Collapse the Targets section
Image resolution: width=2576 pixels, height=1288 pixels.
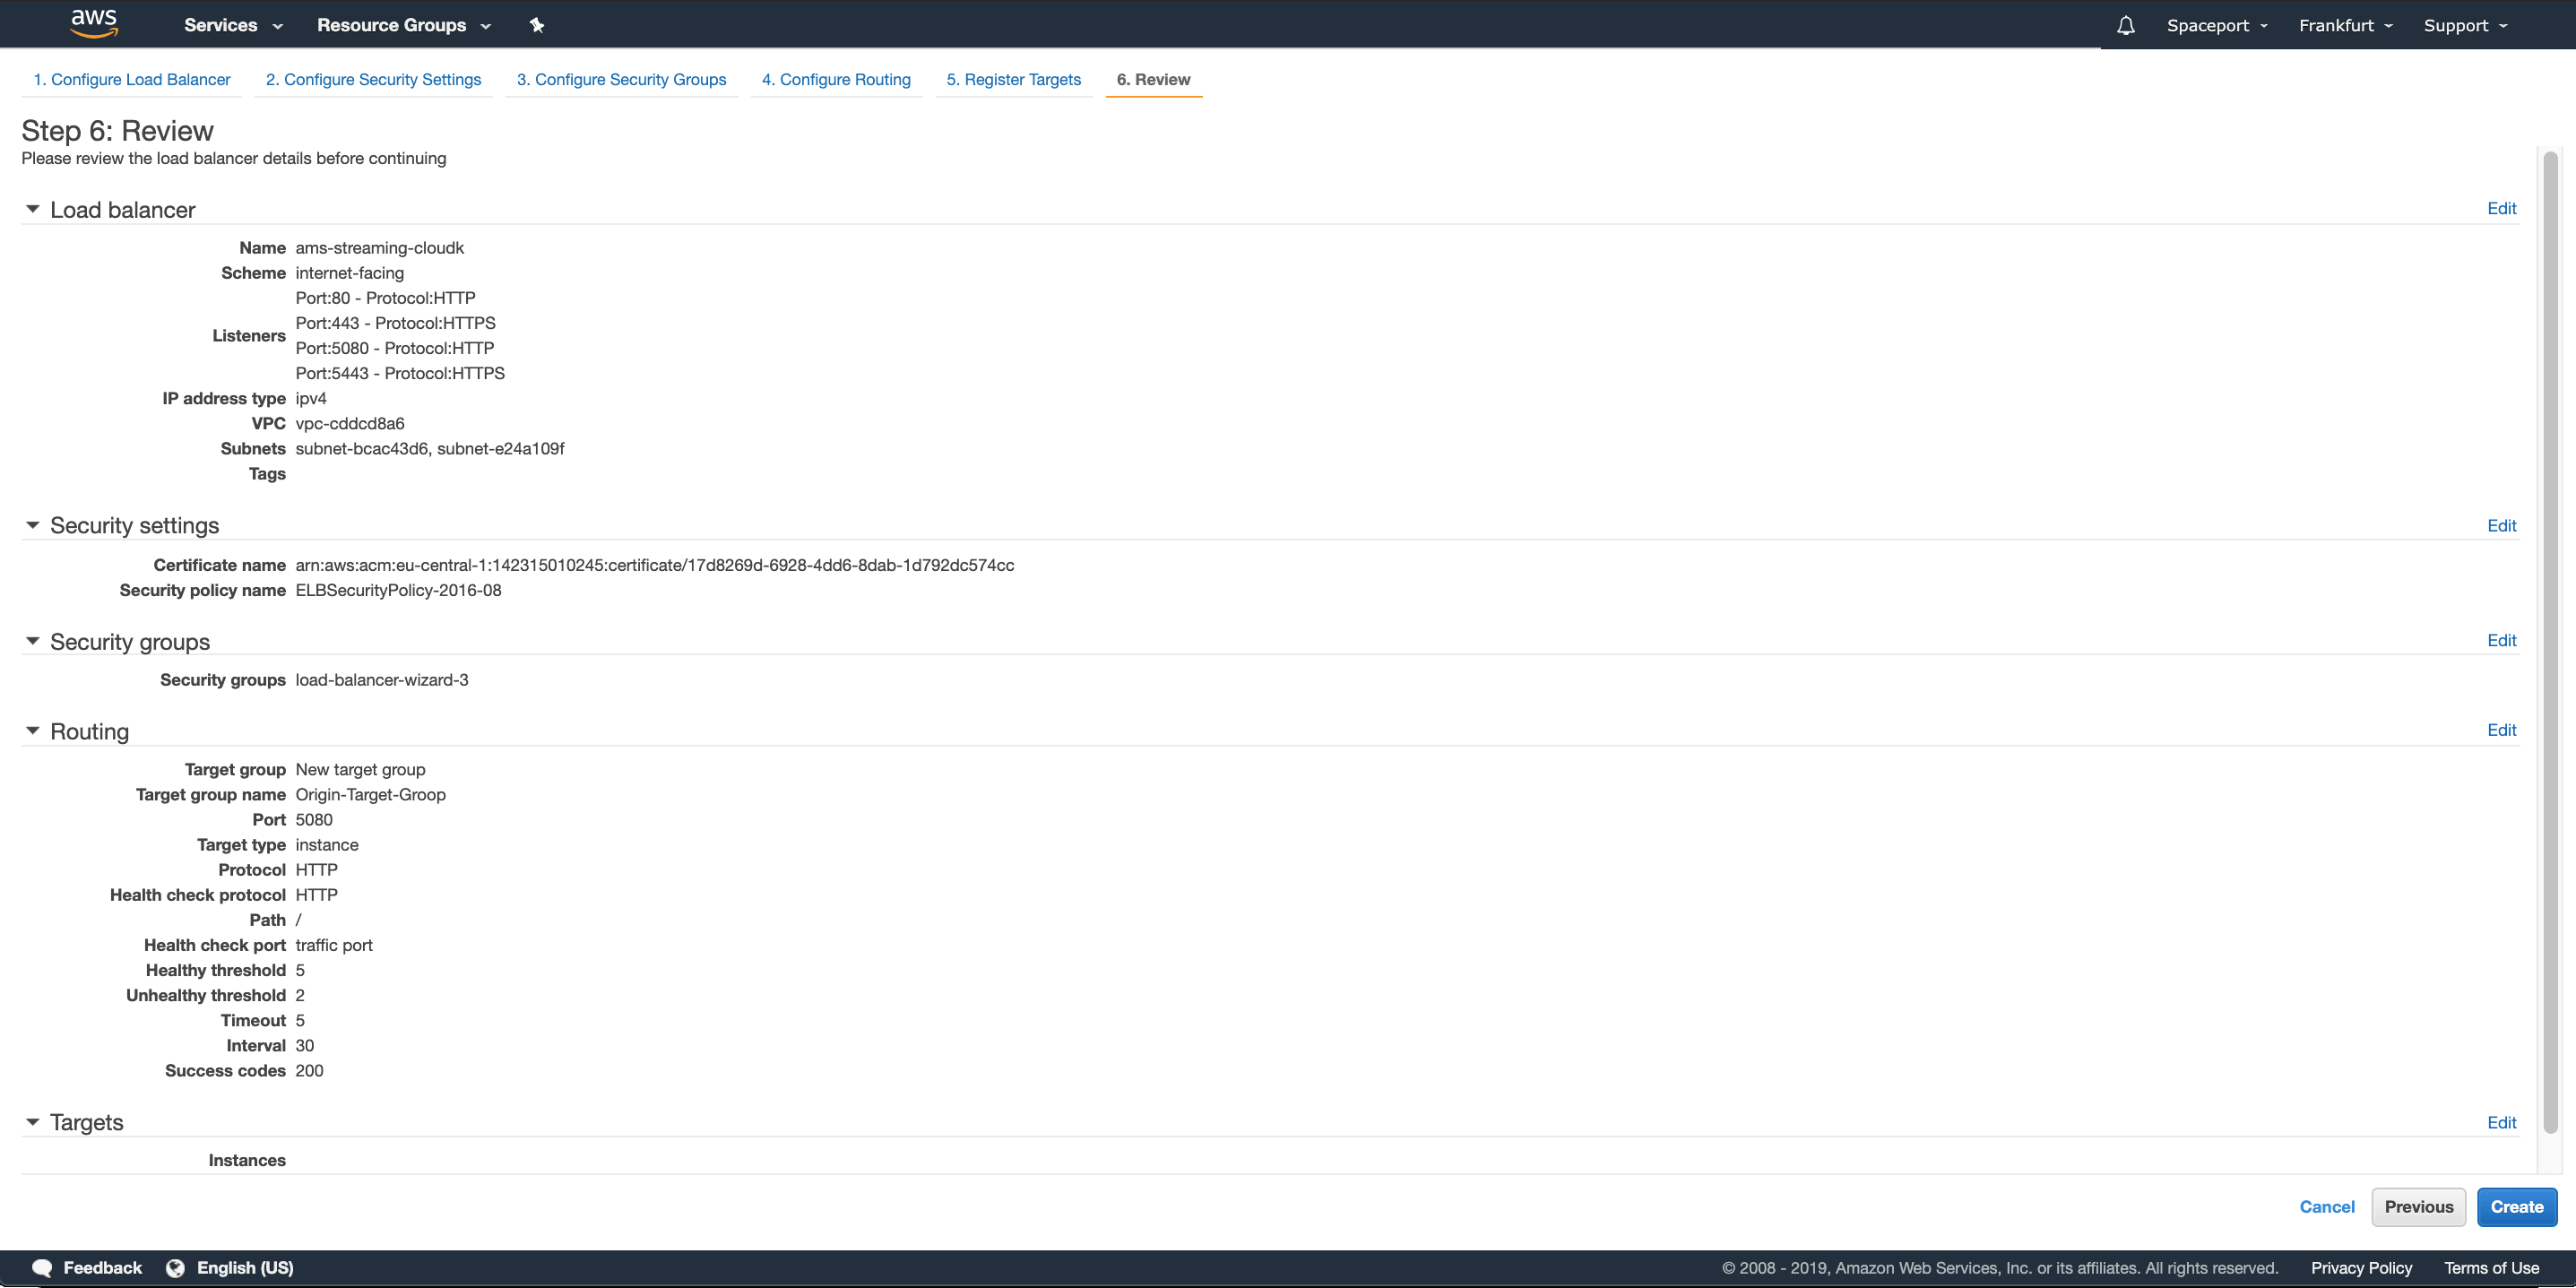[x=32, y=1122]
